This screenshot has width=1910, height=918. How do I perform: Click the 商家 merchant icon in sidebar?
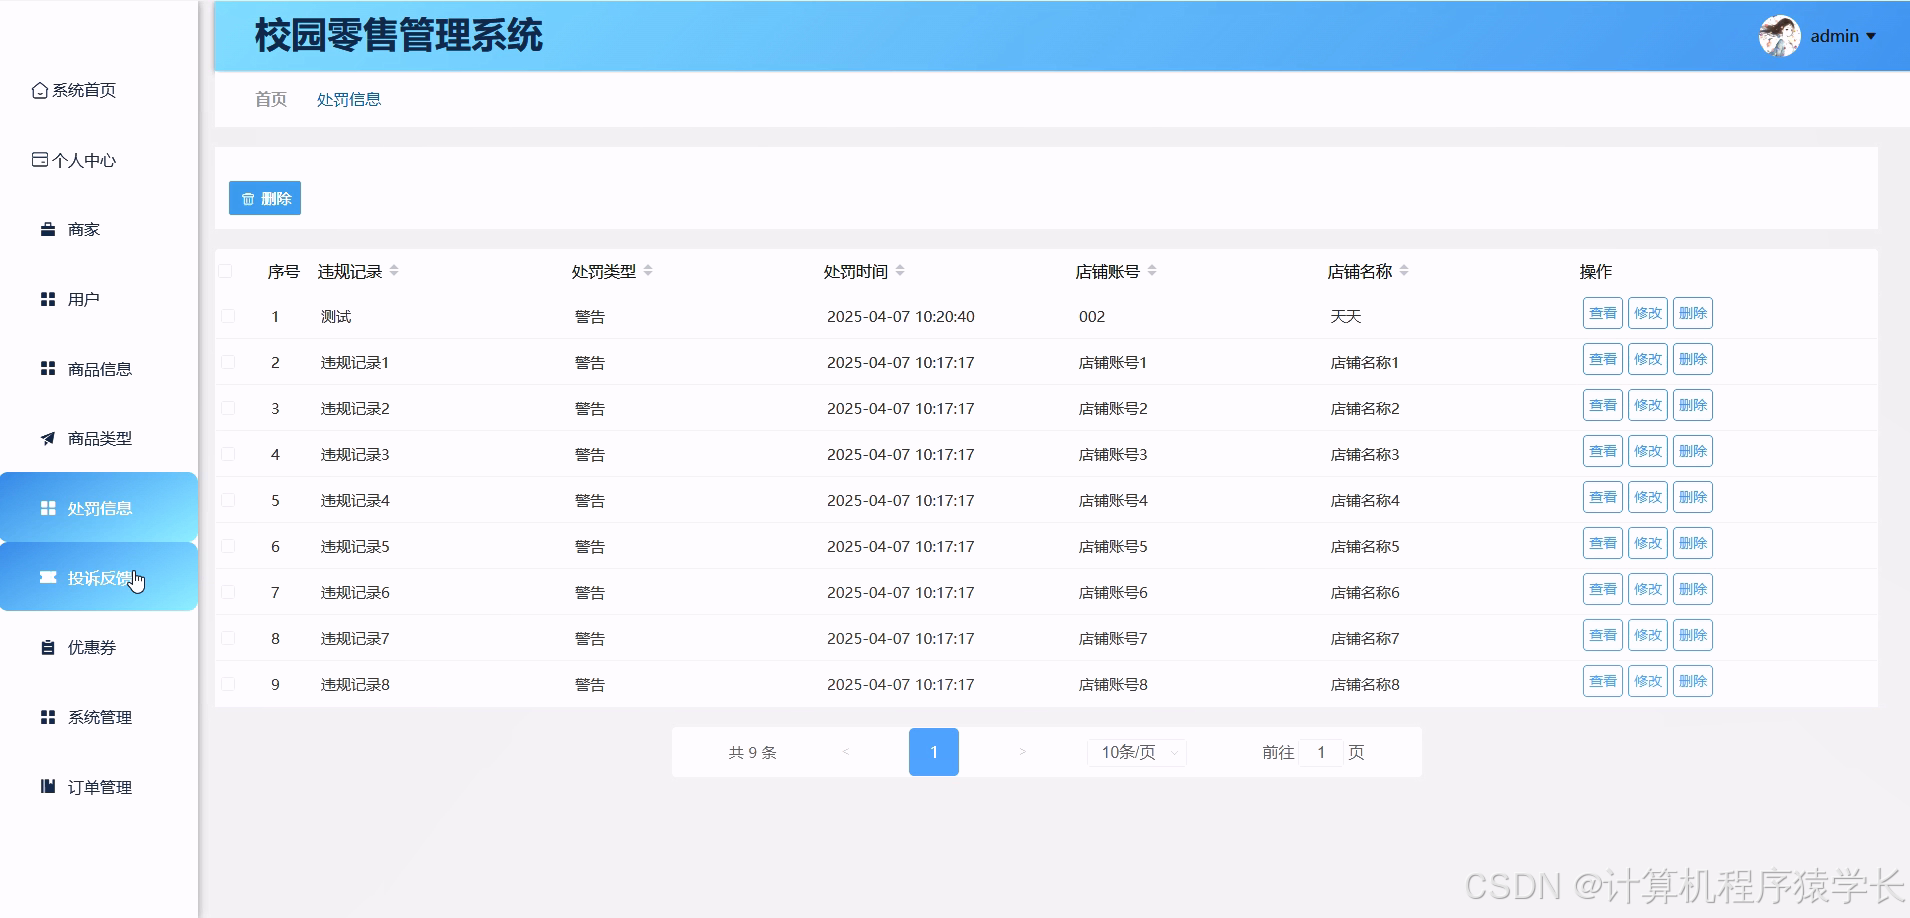pos(47,229)
